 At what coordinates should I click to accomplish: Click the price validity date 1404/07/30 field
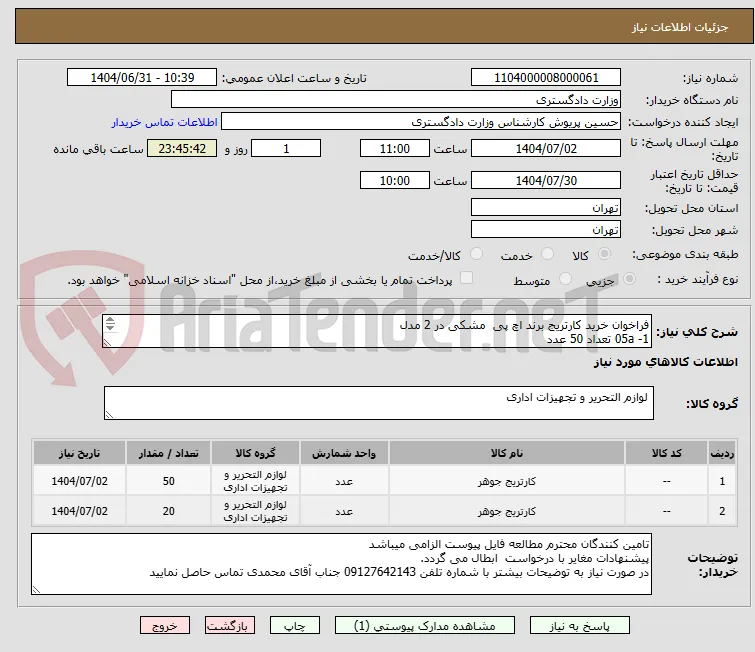546,181
